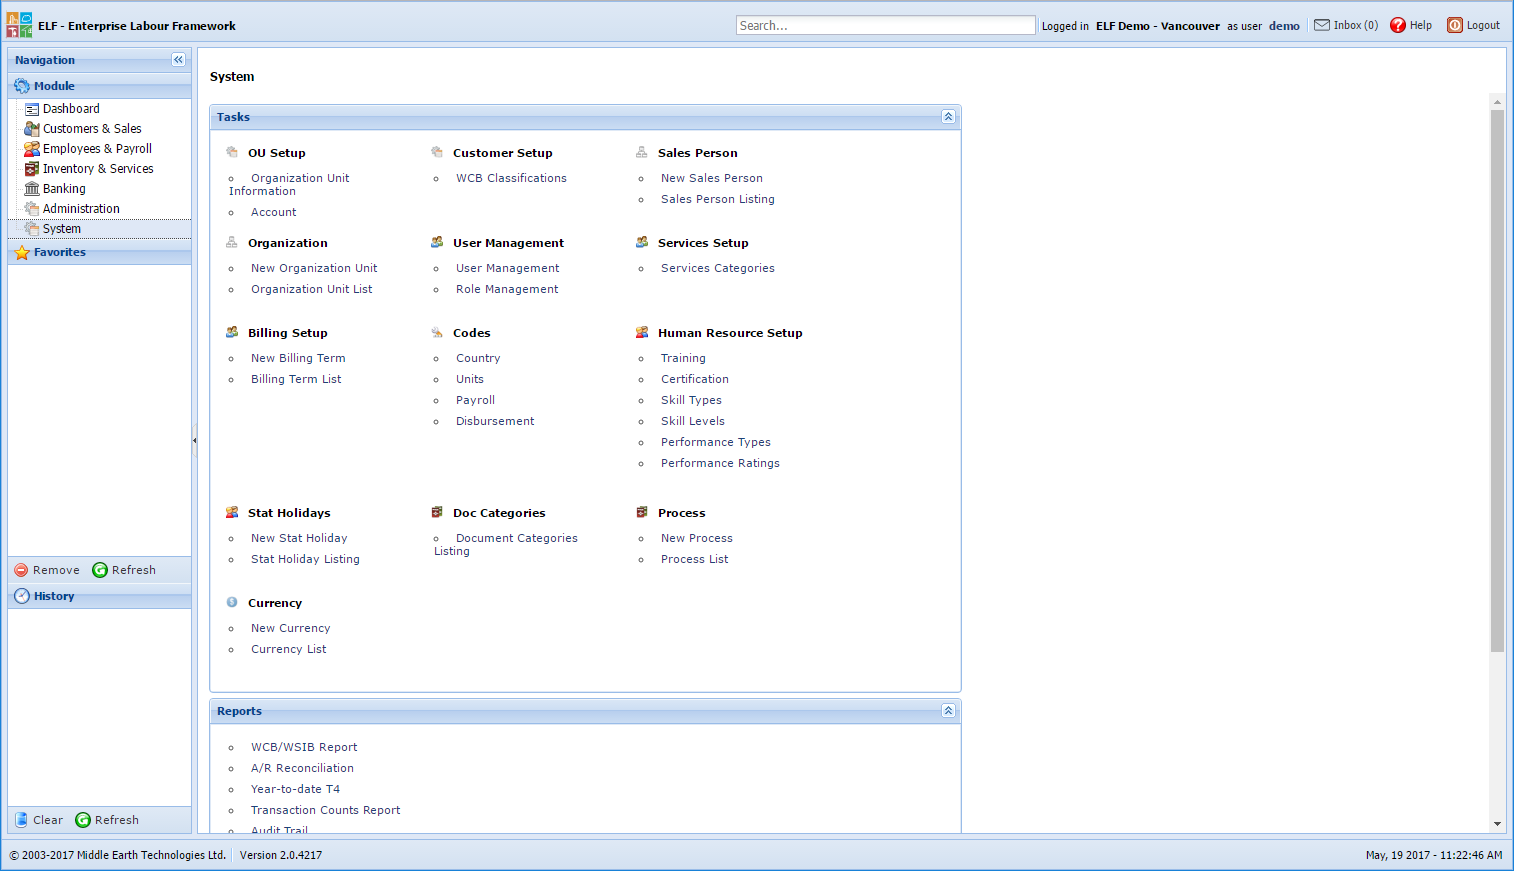1514x871 pixels.
Task: Click the Help icon in header
Action: pyautogui.click(x=1397, y=26)
